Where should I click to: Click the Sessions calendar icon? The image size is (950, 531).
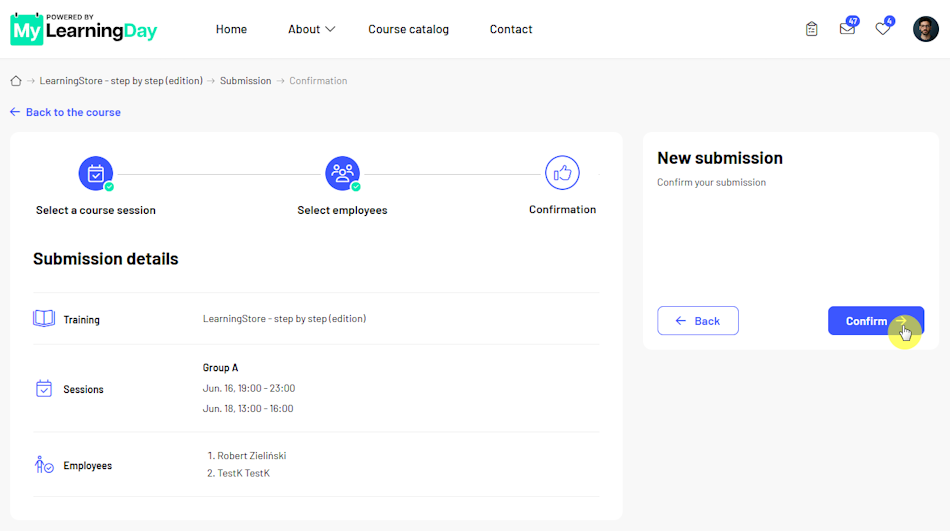[x=44, y=389]
